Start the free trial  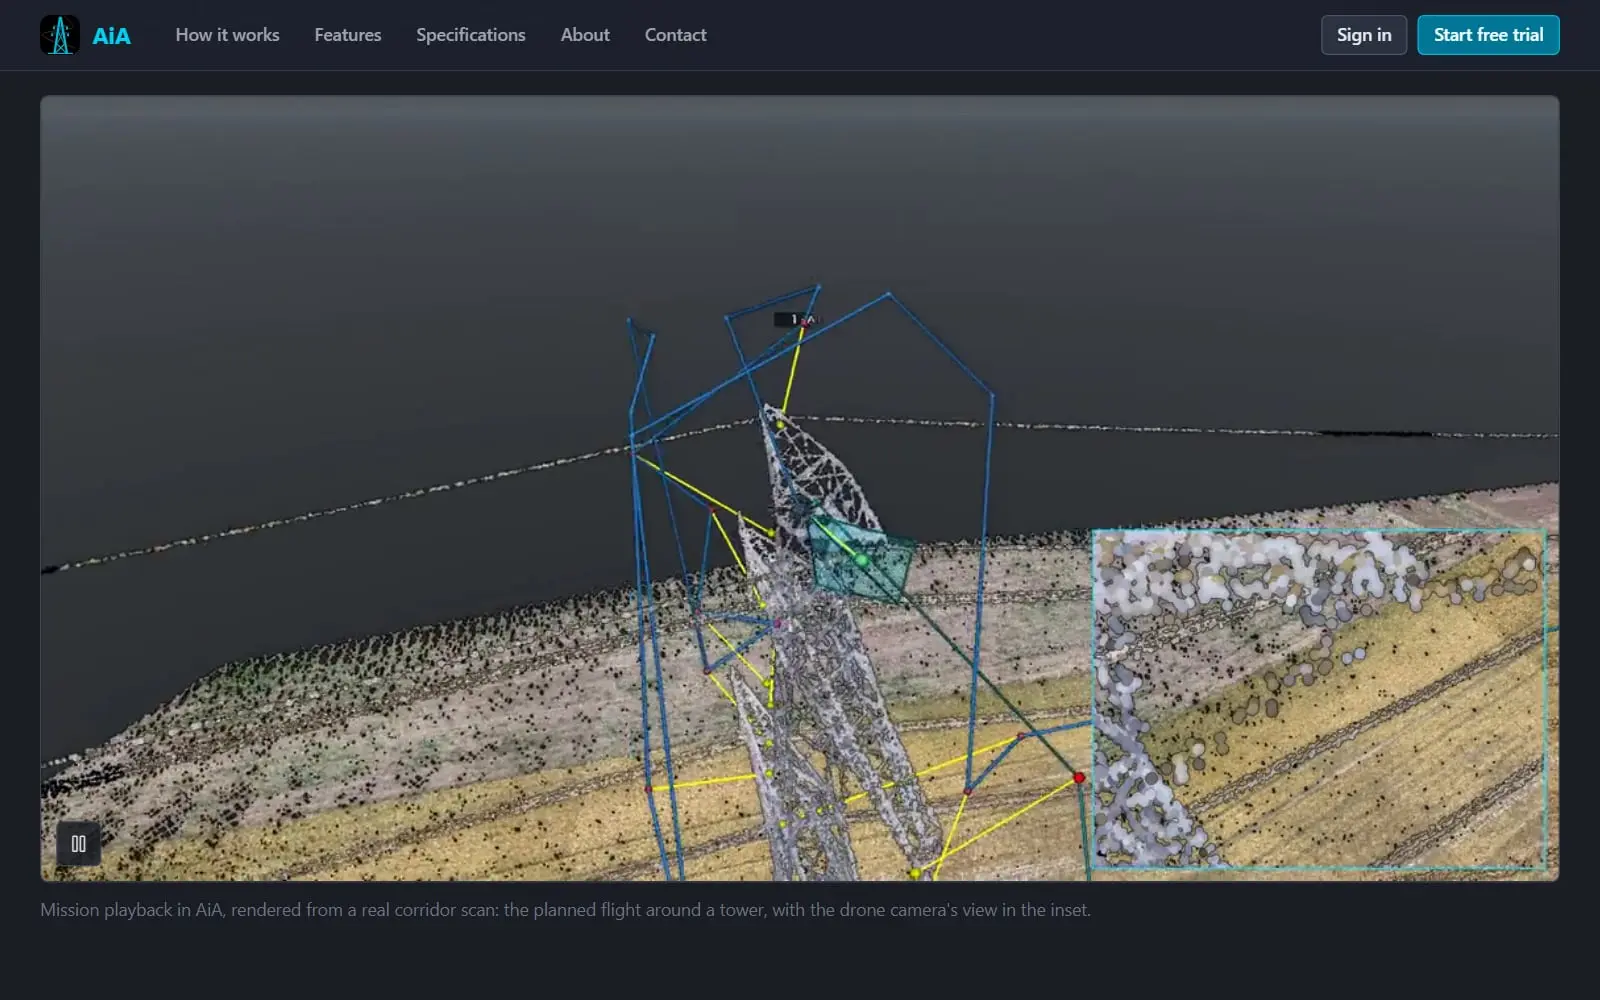pyautogui.click(x=1488, y=35)
